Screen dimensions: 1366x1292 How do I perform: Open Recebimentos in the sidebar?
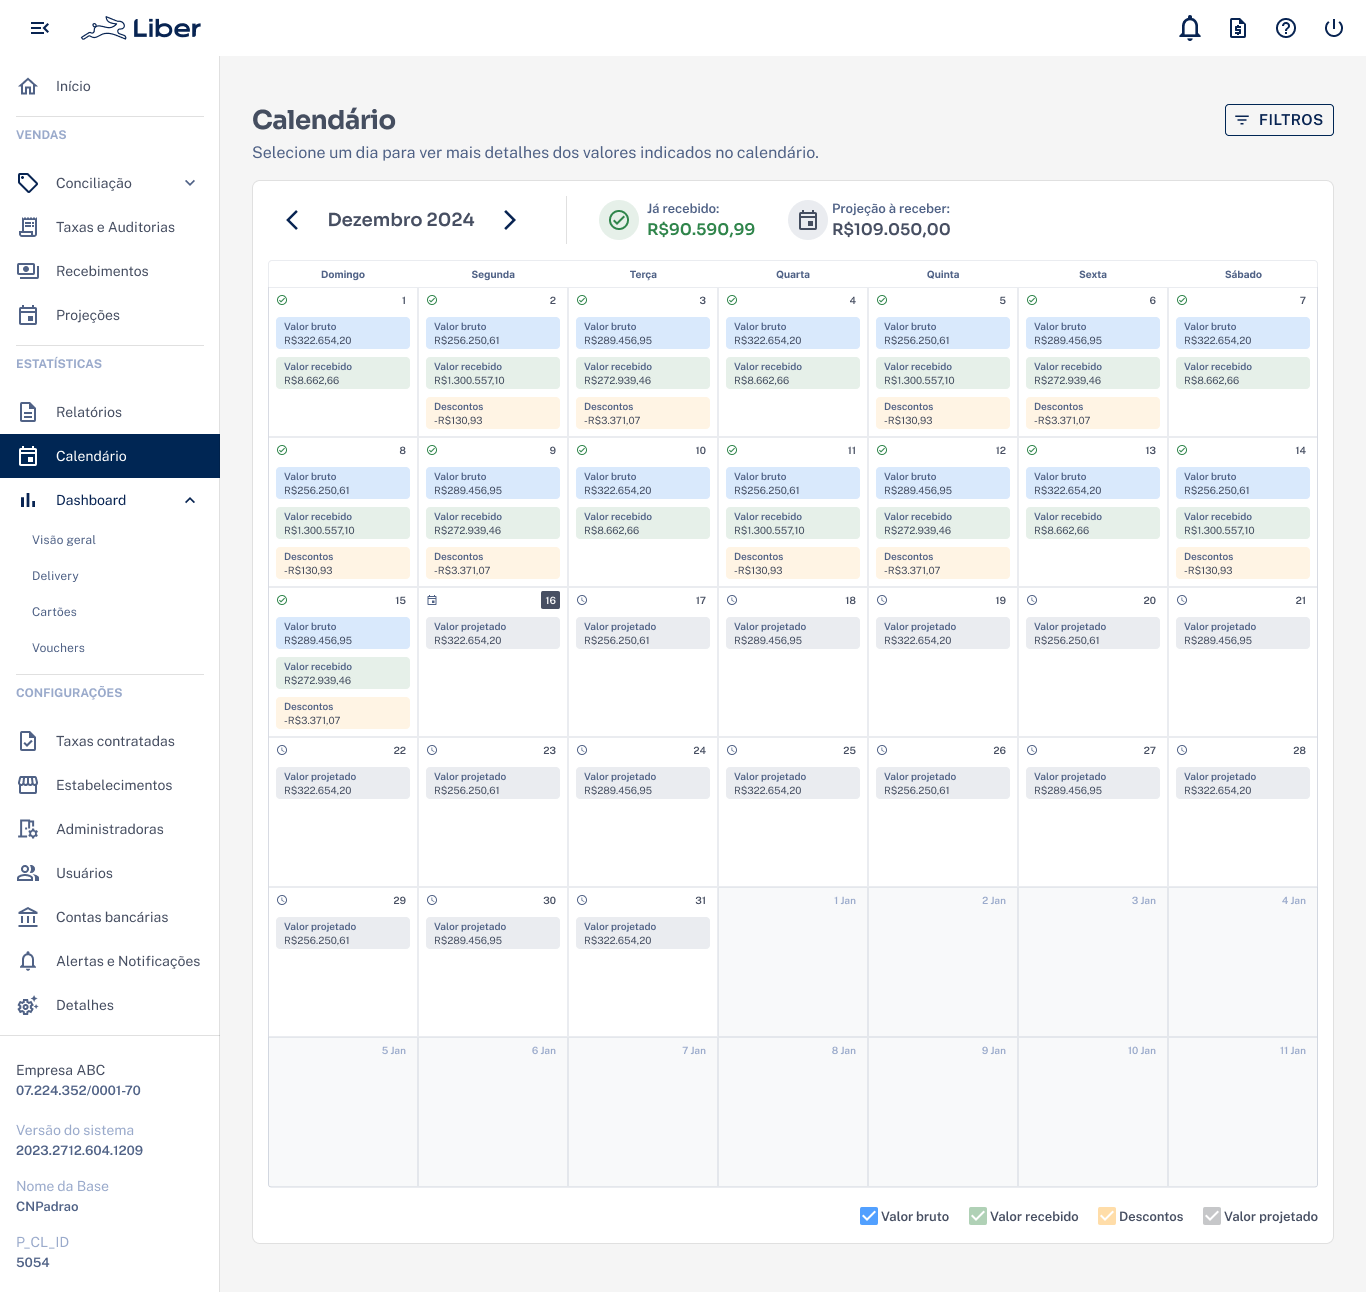point(102,271)
